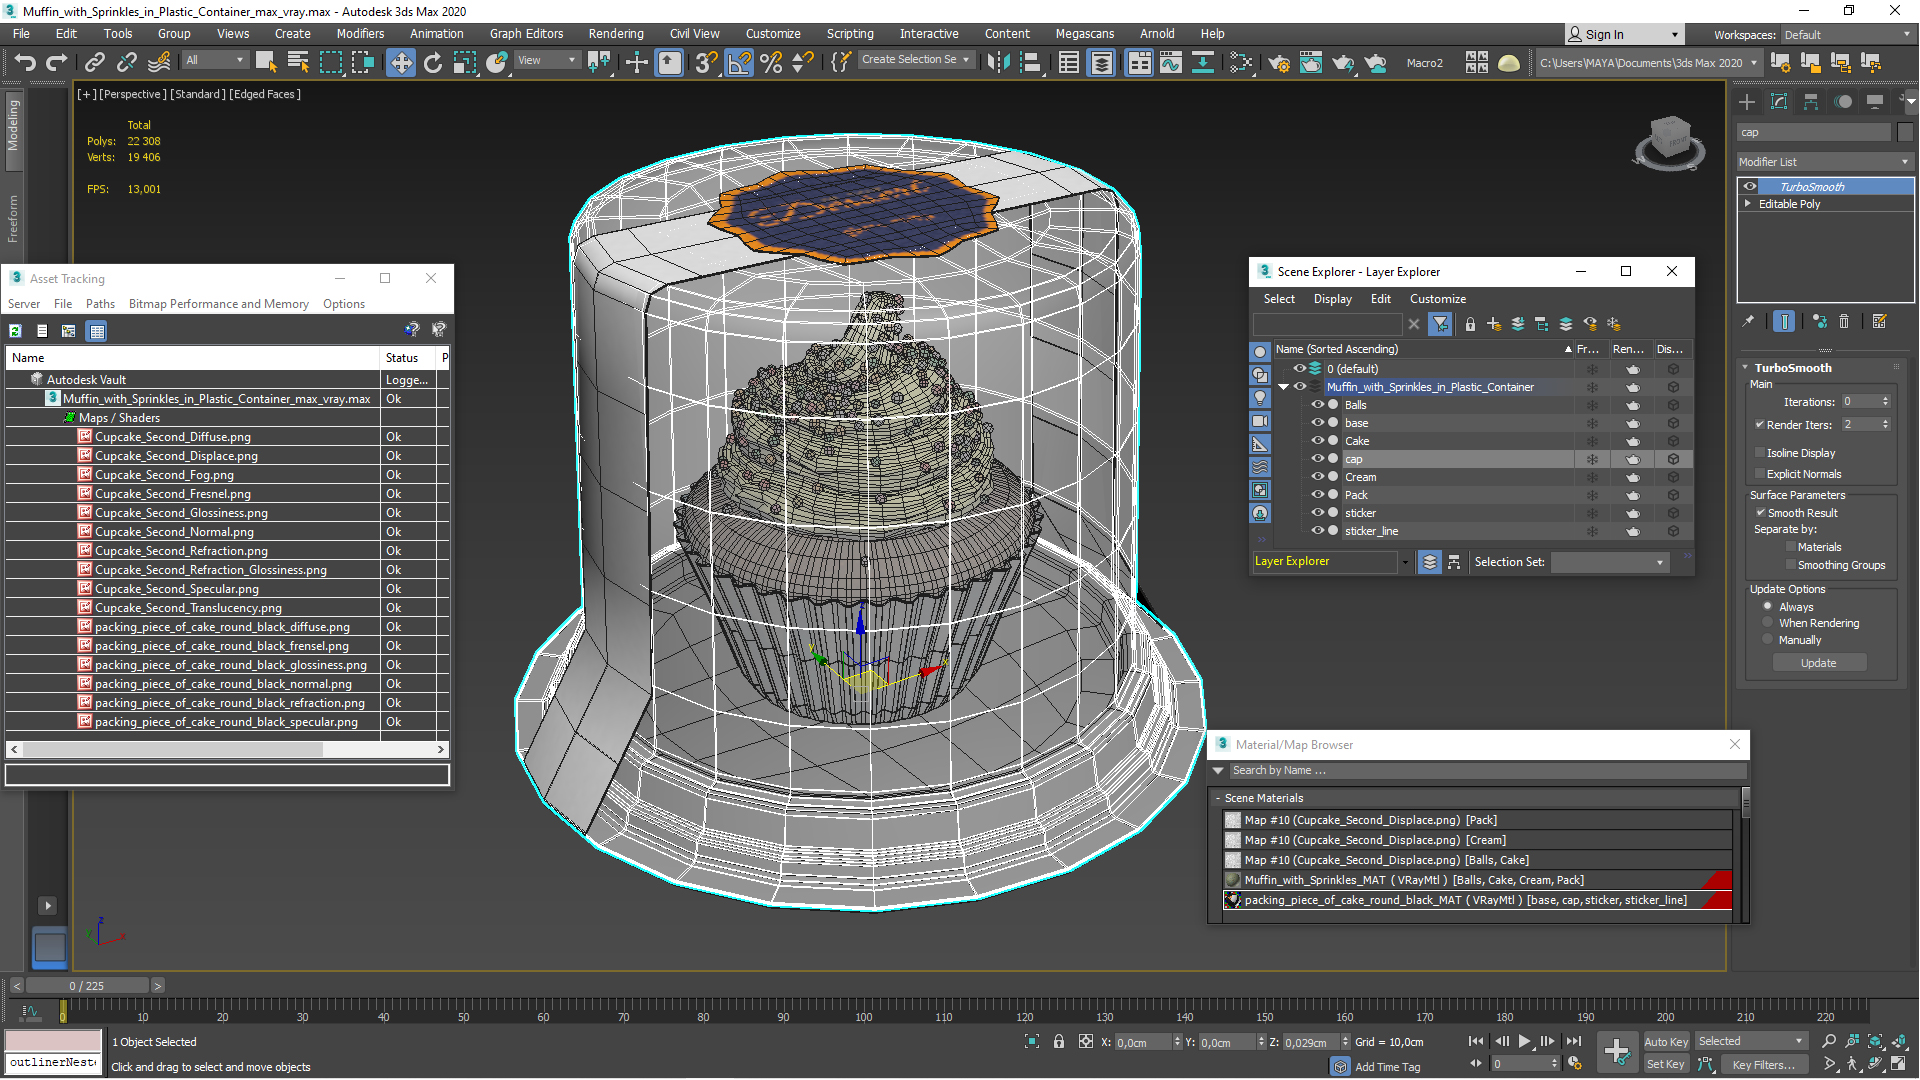Viewport: 1920px width, 1080px height.
Task: Expand the Editable Poly modifier
Action: coord(1748,203)
